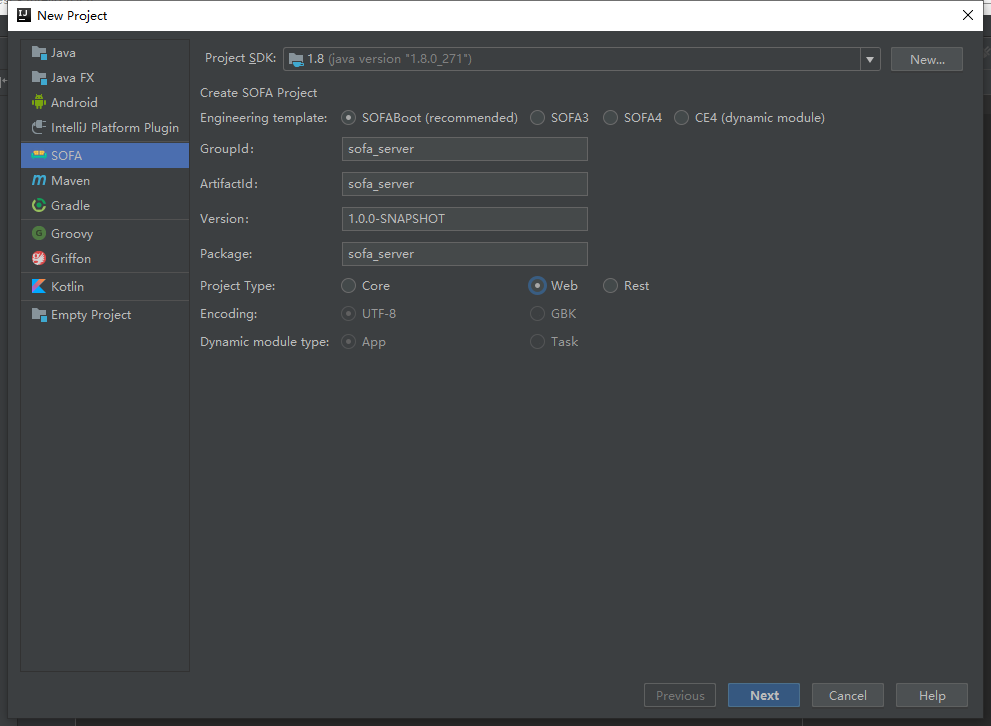Viewport: 991px width, 726px height.
Task: Click the Maven 'm' icon
Action: 39,180
